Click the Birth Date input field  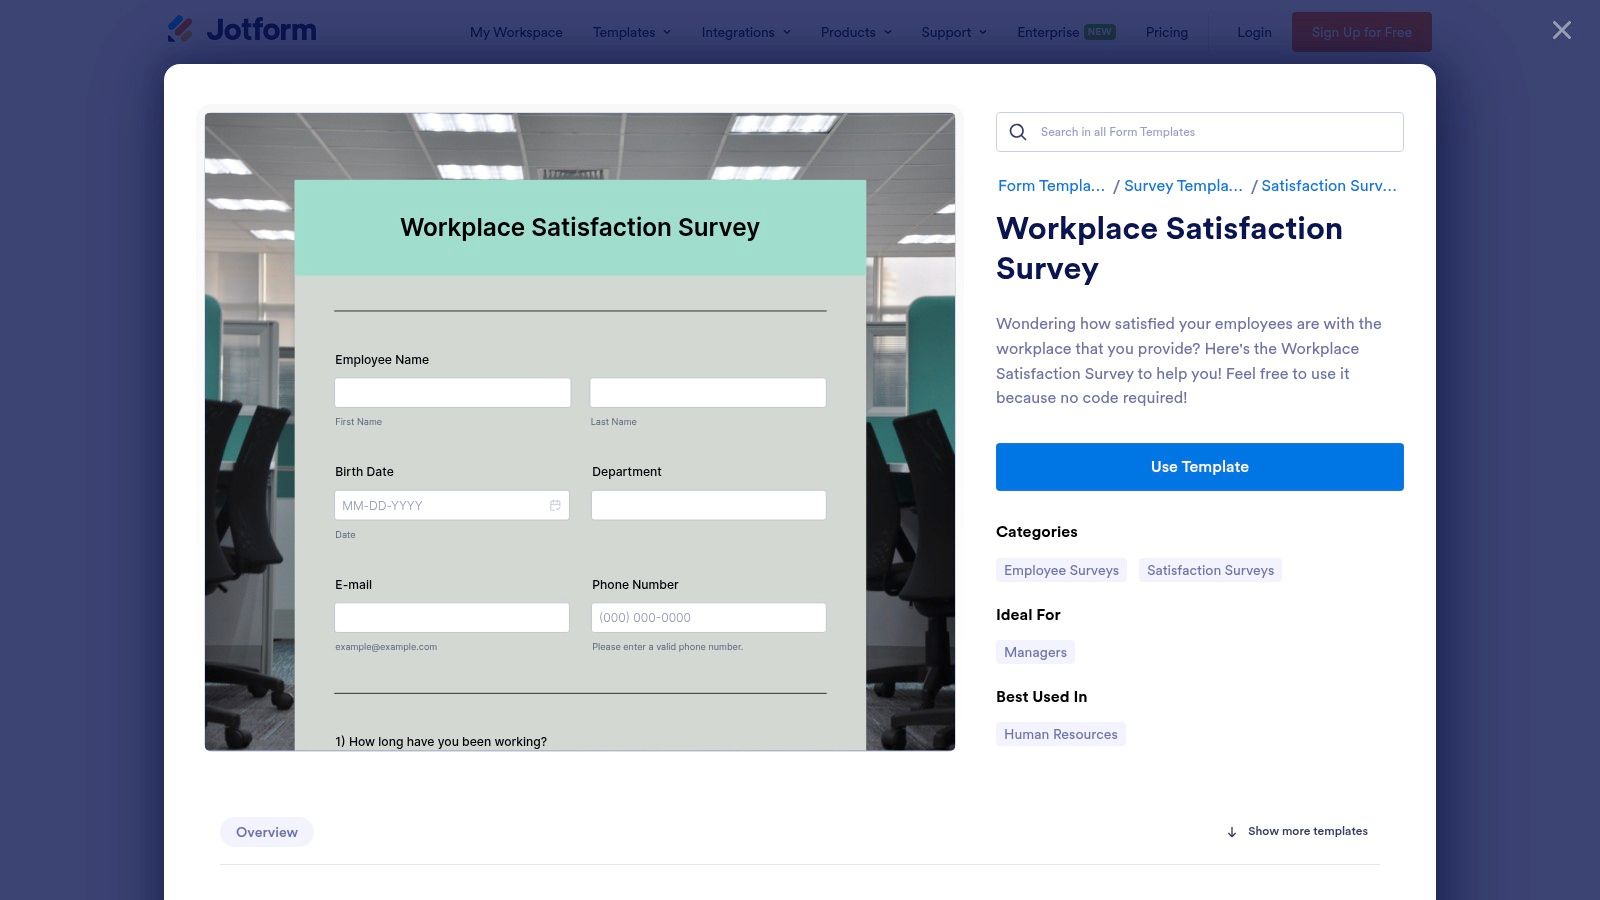[452, 505]
